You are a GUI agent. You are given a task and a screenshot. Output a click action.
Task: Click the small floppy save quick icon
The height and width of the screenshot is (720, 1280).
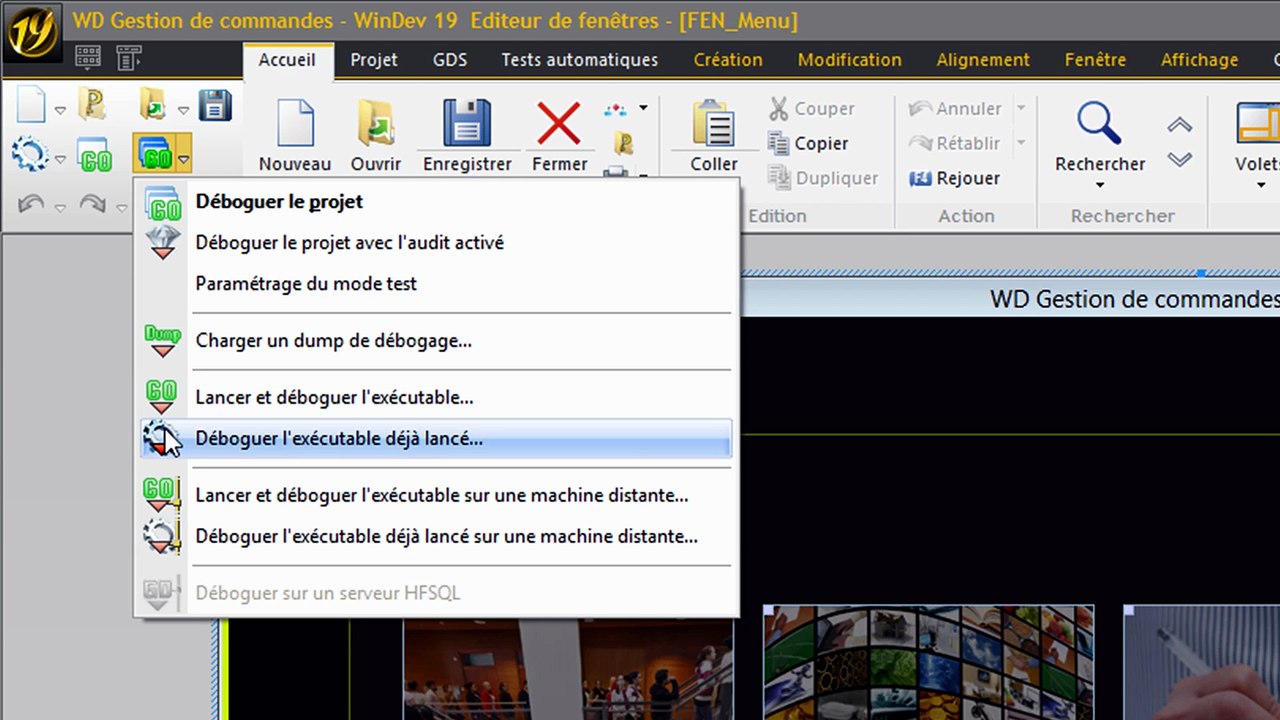[215, 105]
